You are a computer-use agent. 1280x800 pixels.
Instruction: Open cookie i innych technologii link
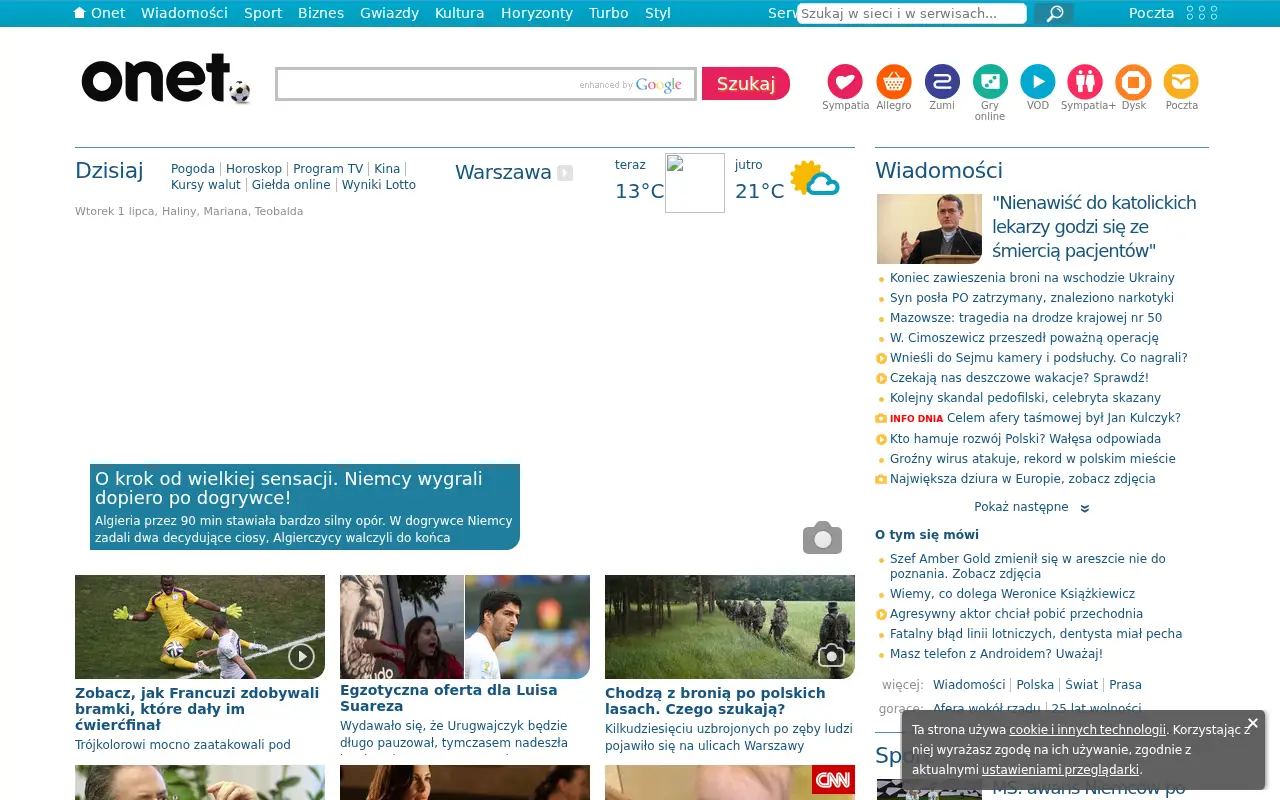(x=1087, y=730)
